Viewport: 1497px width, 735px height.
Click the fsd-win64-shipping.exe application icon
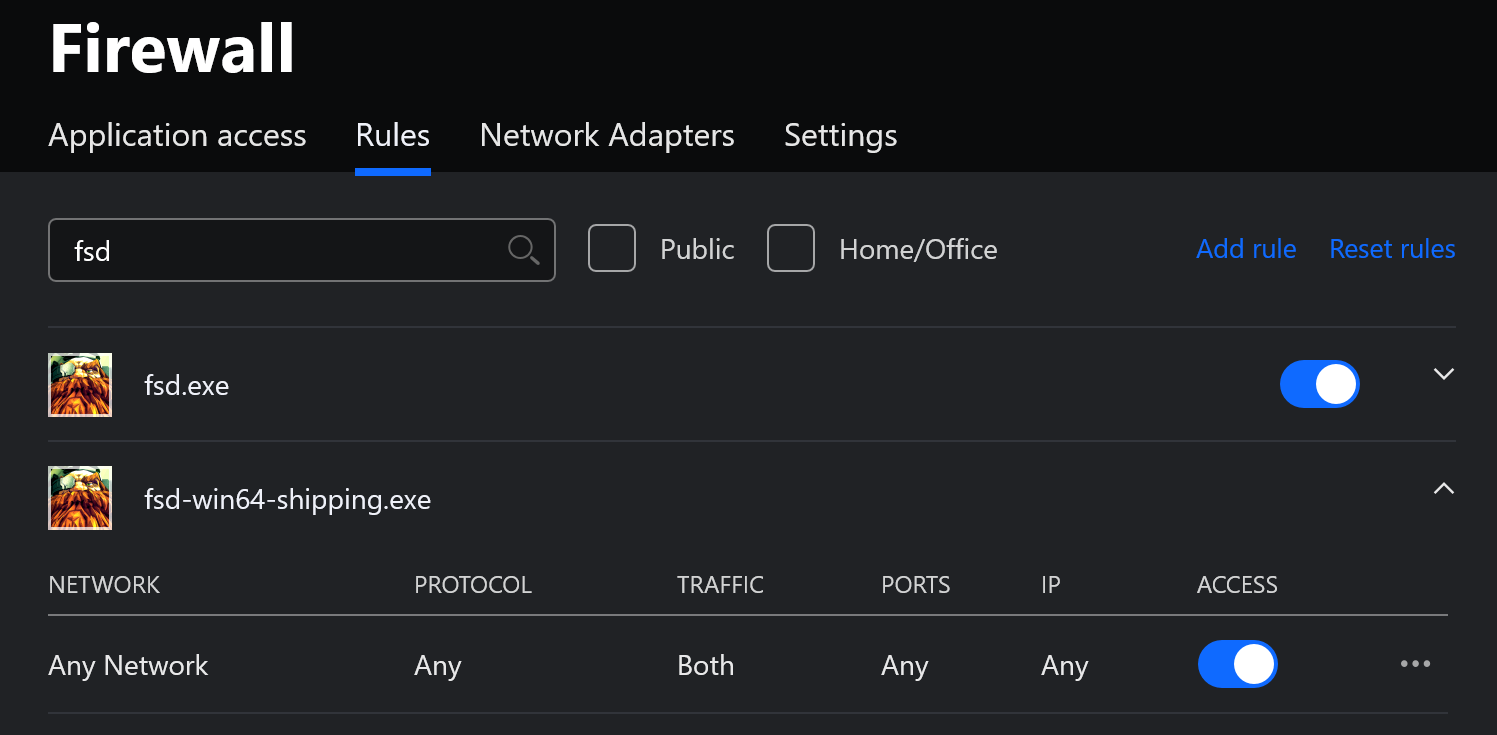click(x=80, y=498)
